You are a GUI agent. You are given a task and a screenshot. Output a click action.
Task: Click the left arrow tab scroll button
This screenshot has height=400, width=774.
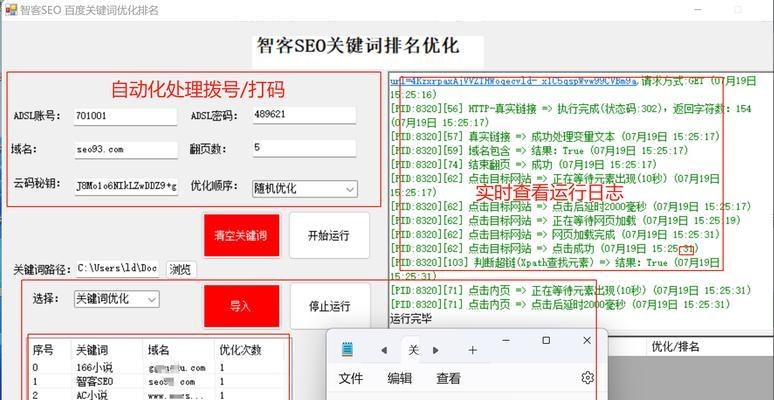[384, 350]
